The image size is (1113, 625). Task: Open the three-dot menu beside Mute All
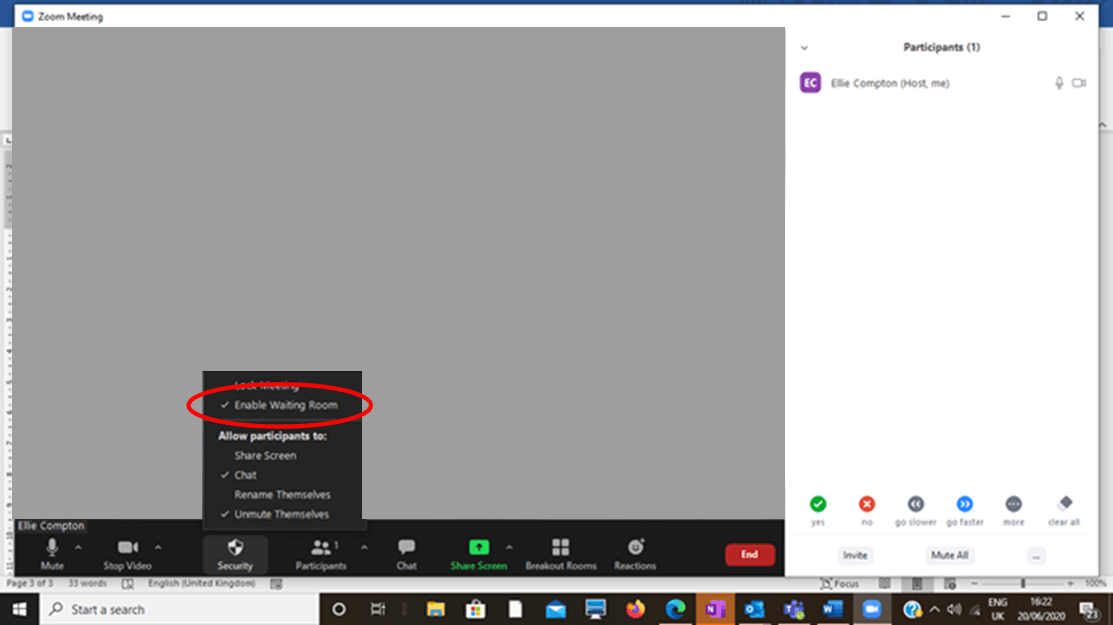(x=1036, y=555)
